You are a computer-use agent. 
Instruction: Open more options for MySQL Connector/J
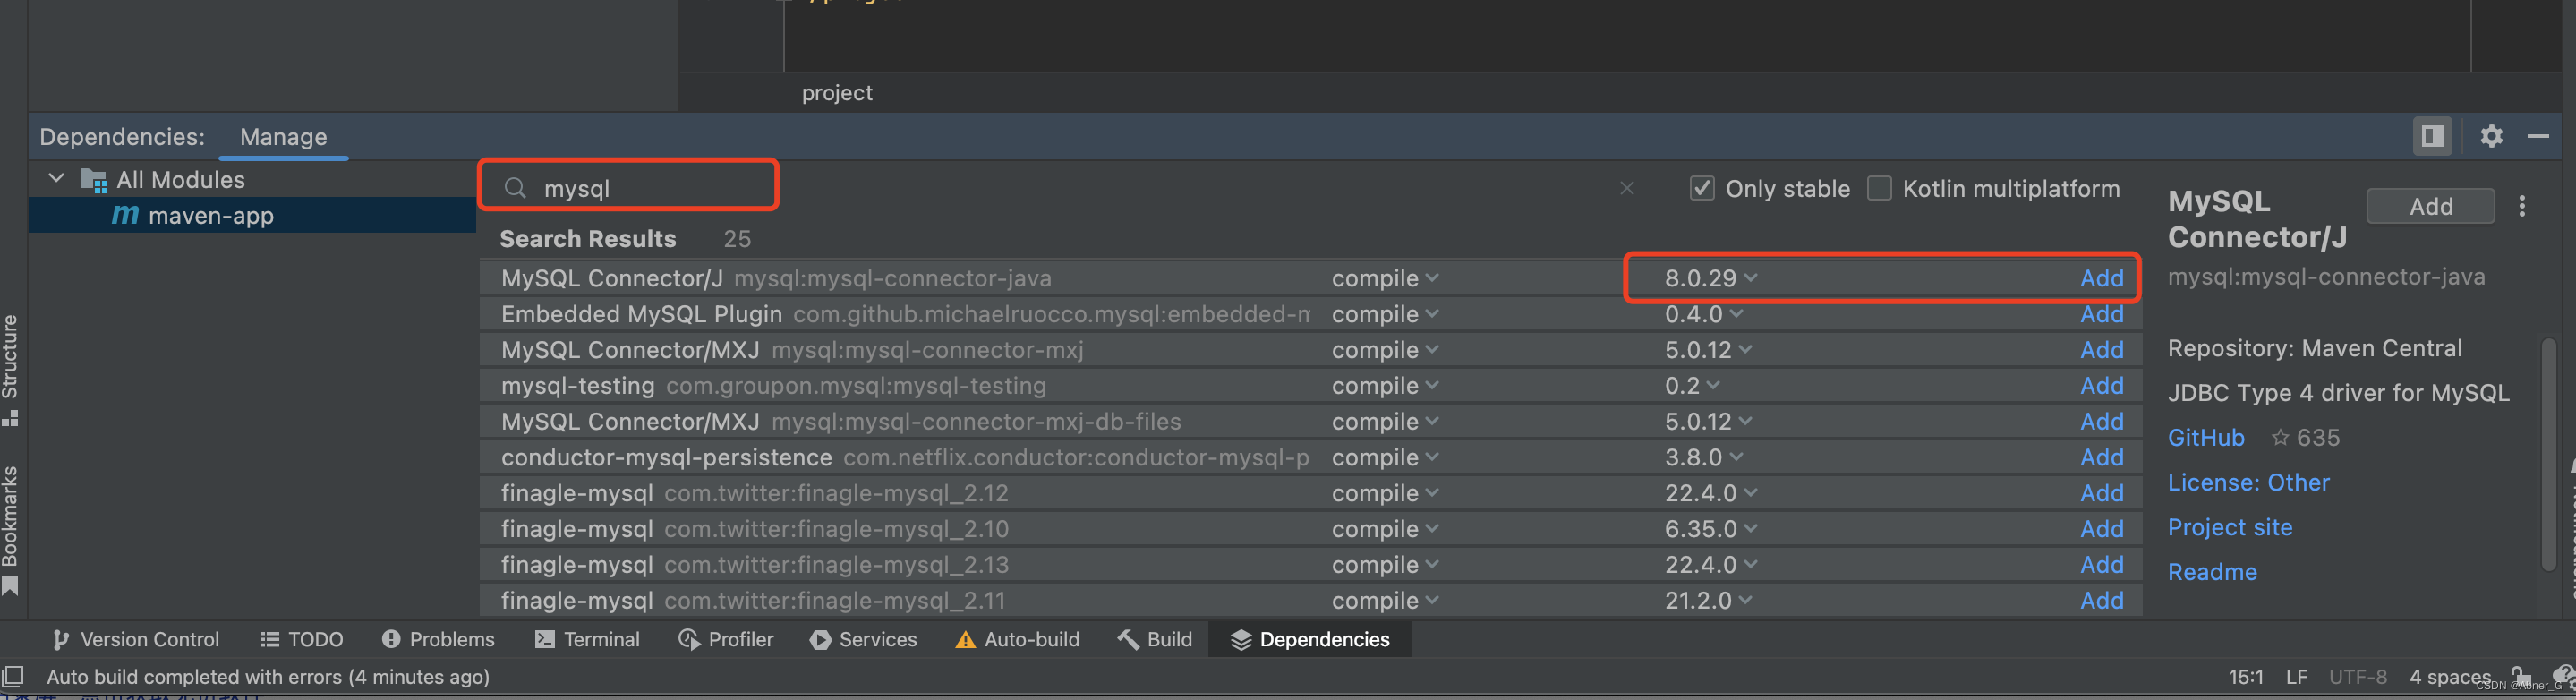click(x=2522, y=206)
